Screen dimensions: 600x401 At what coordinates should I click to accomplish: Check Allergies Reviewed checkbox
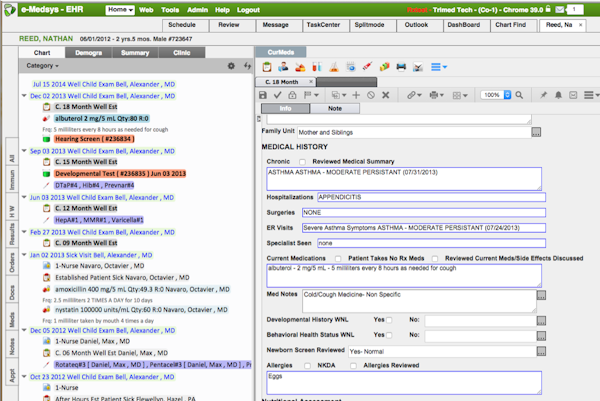[x=354, y=366]
